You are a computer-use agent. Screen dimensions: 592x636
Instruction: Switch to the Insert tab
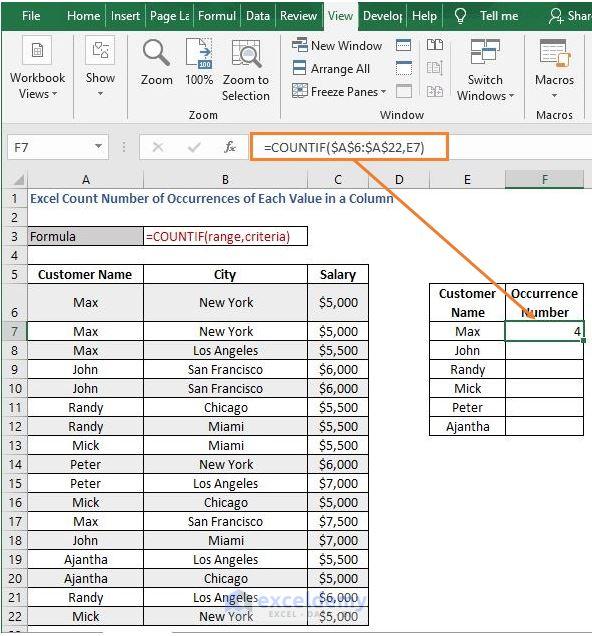pos(125,16)
